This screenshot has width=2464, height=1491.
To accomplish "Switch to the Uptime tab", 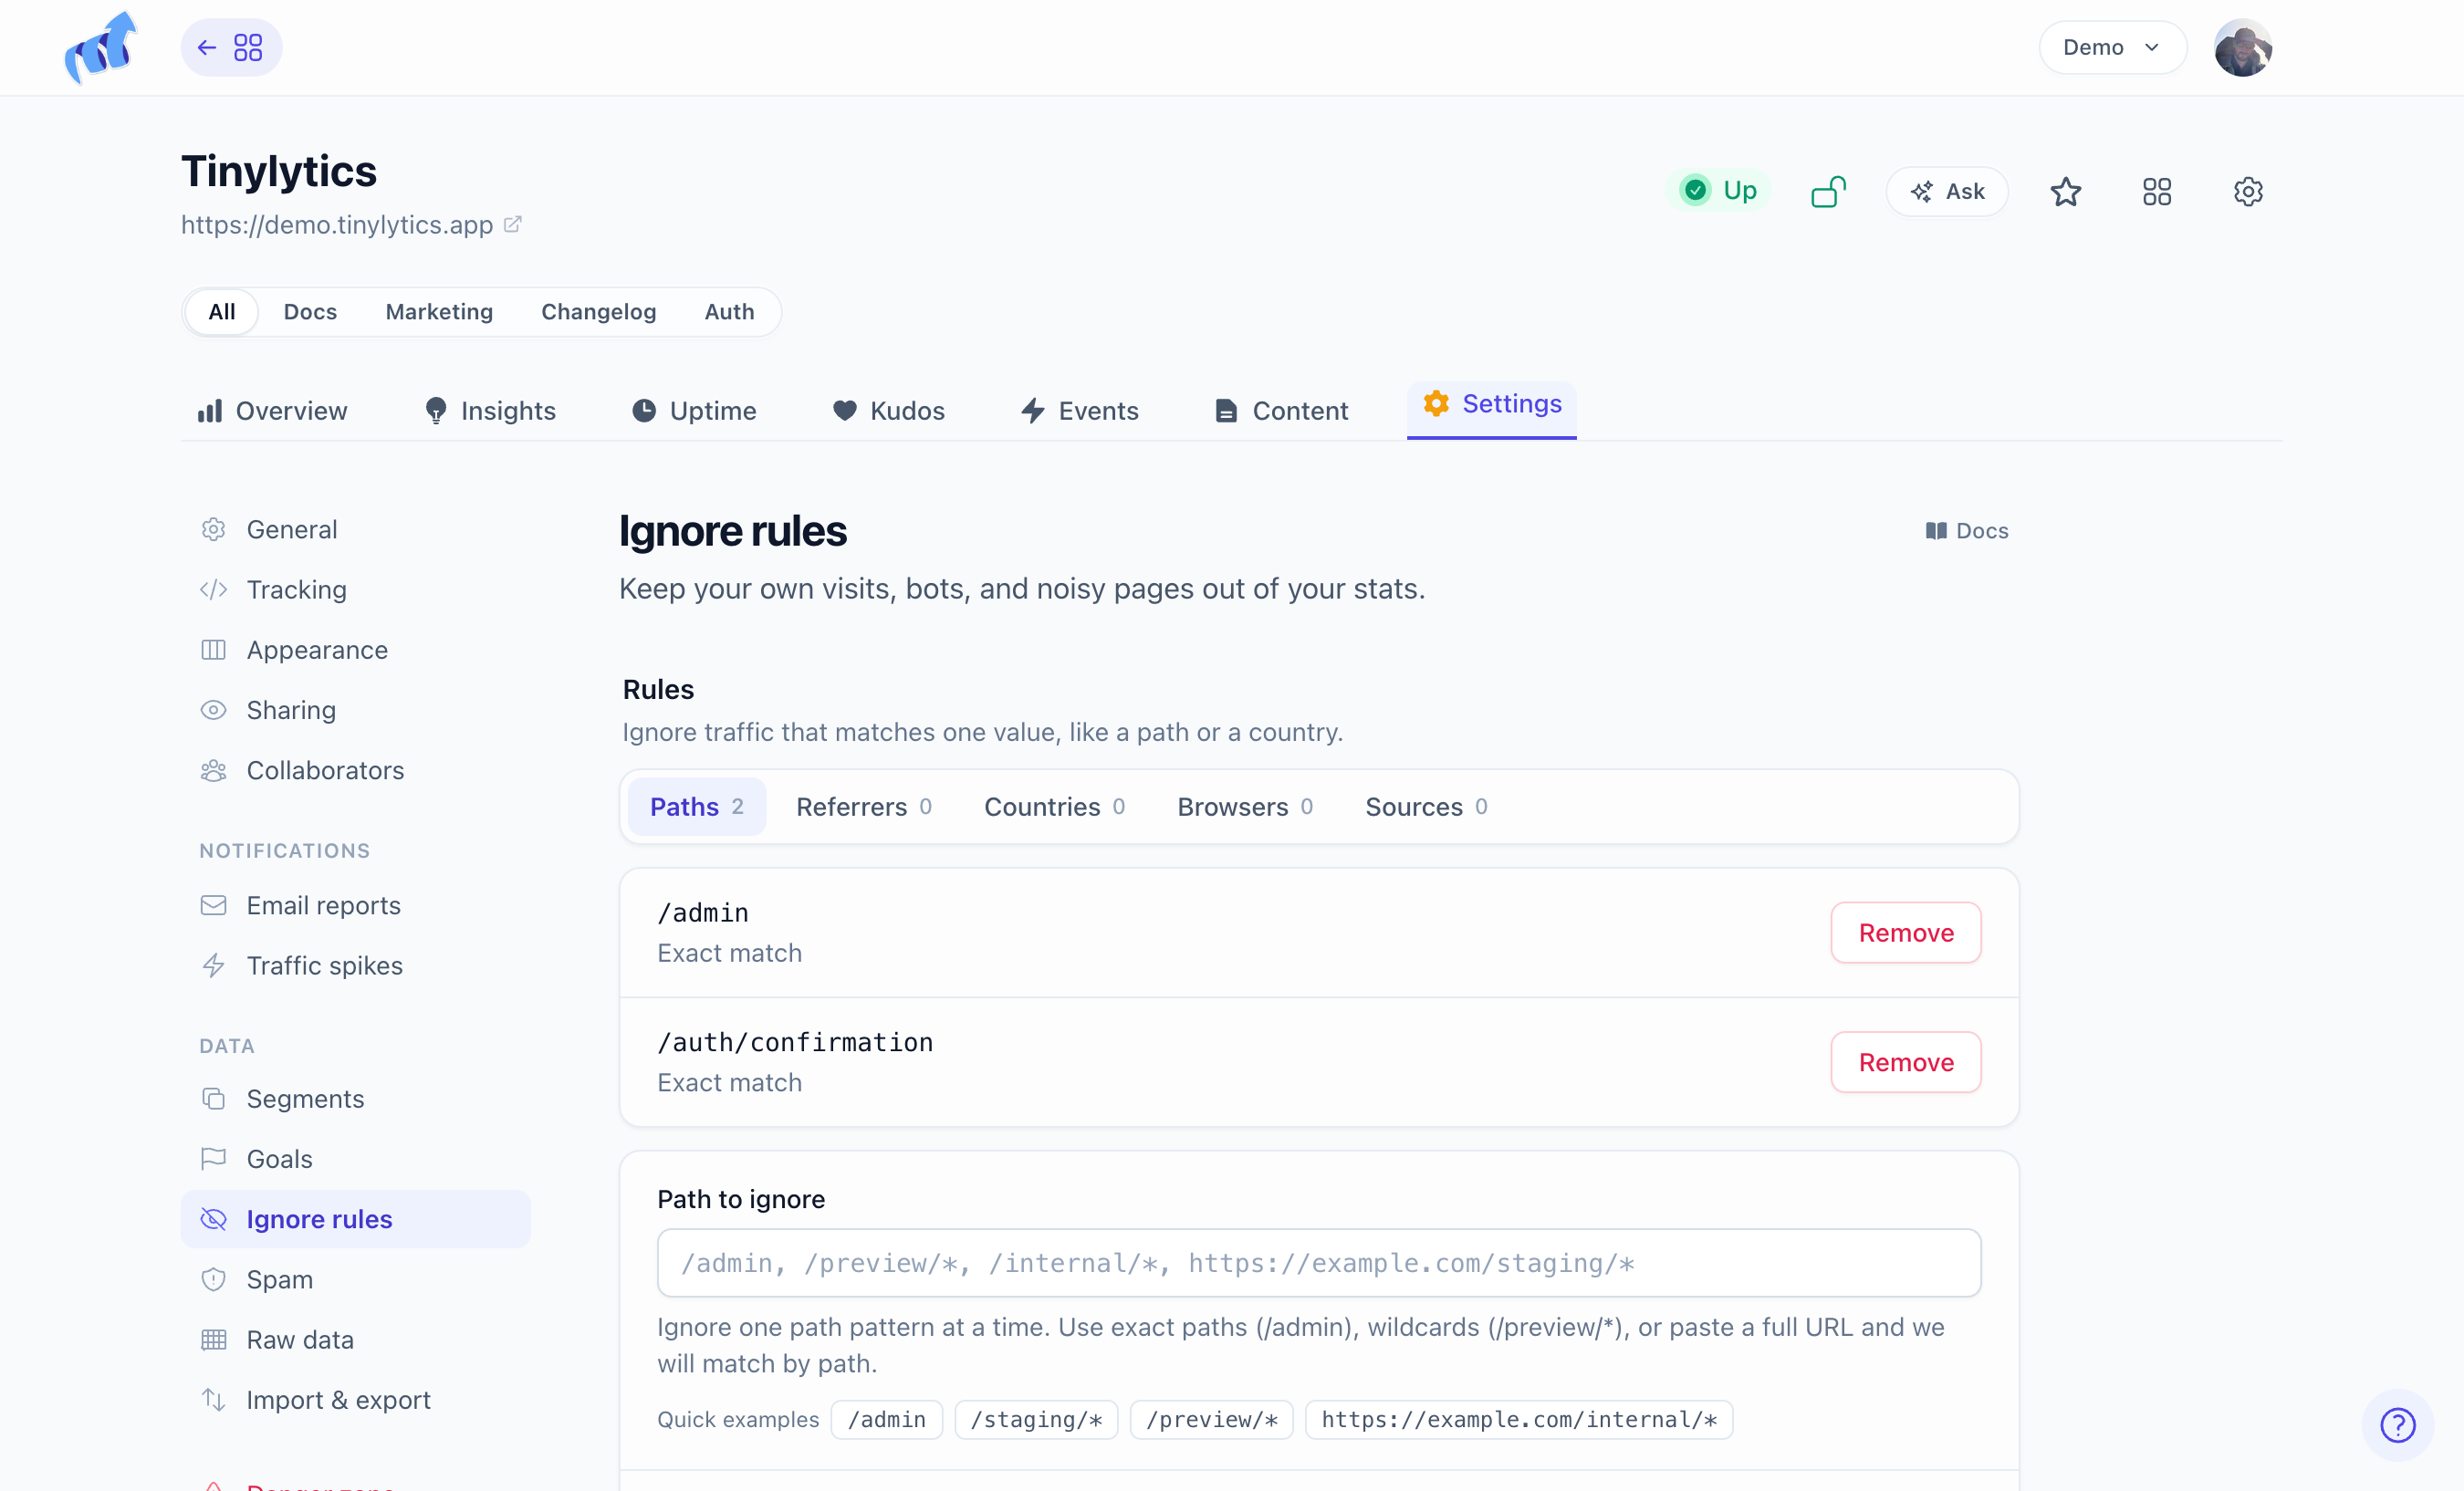I will tap(694, 410).
